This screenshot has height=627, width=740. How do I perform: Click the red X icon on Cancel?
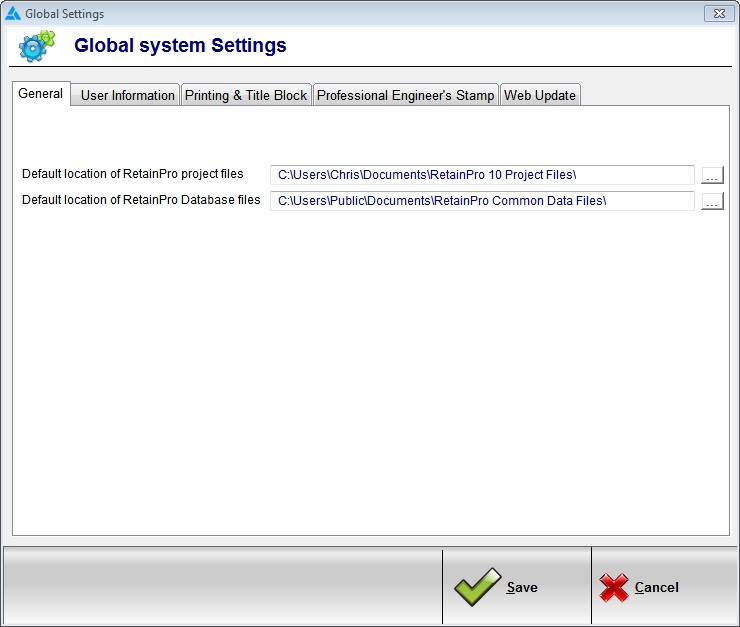(x=614, y=587)
